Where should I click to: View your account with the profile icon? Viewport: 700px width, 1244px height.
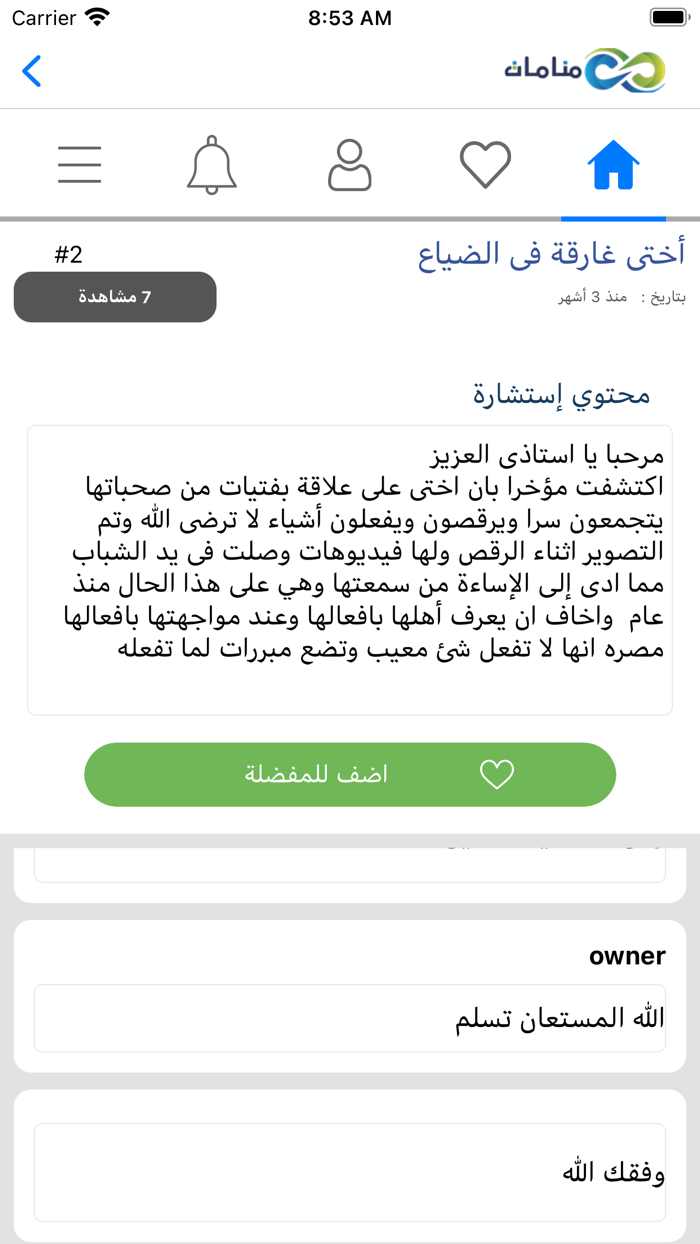(x=349, y=164)
